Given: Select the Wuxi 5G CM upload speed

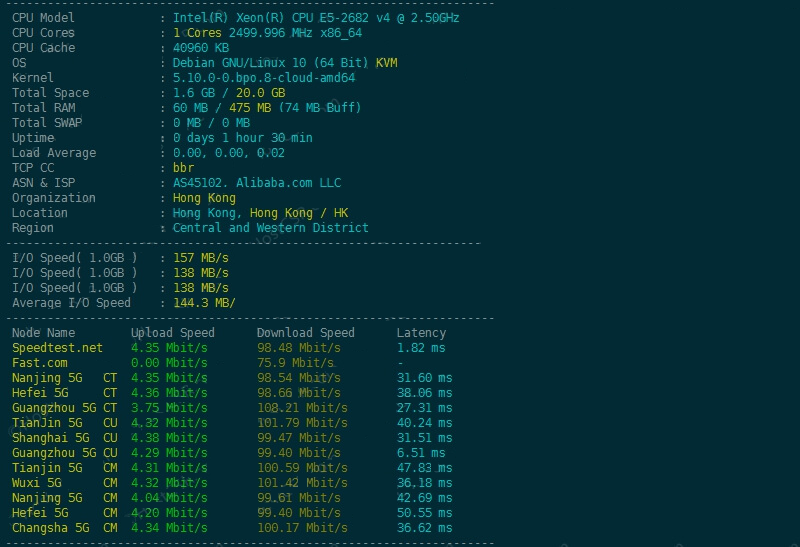Looking at the screenshot, I should [169, 483].
